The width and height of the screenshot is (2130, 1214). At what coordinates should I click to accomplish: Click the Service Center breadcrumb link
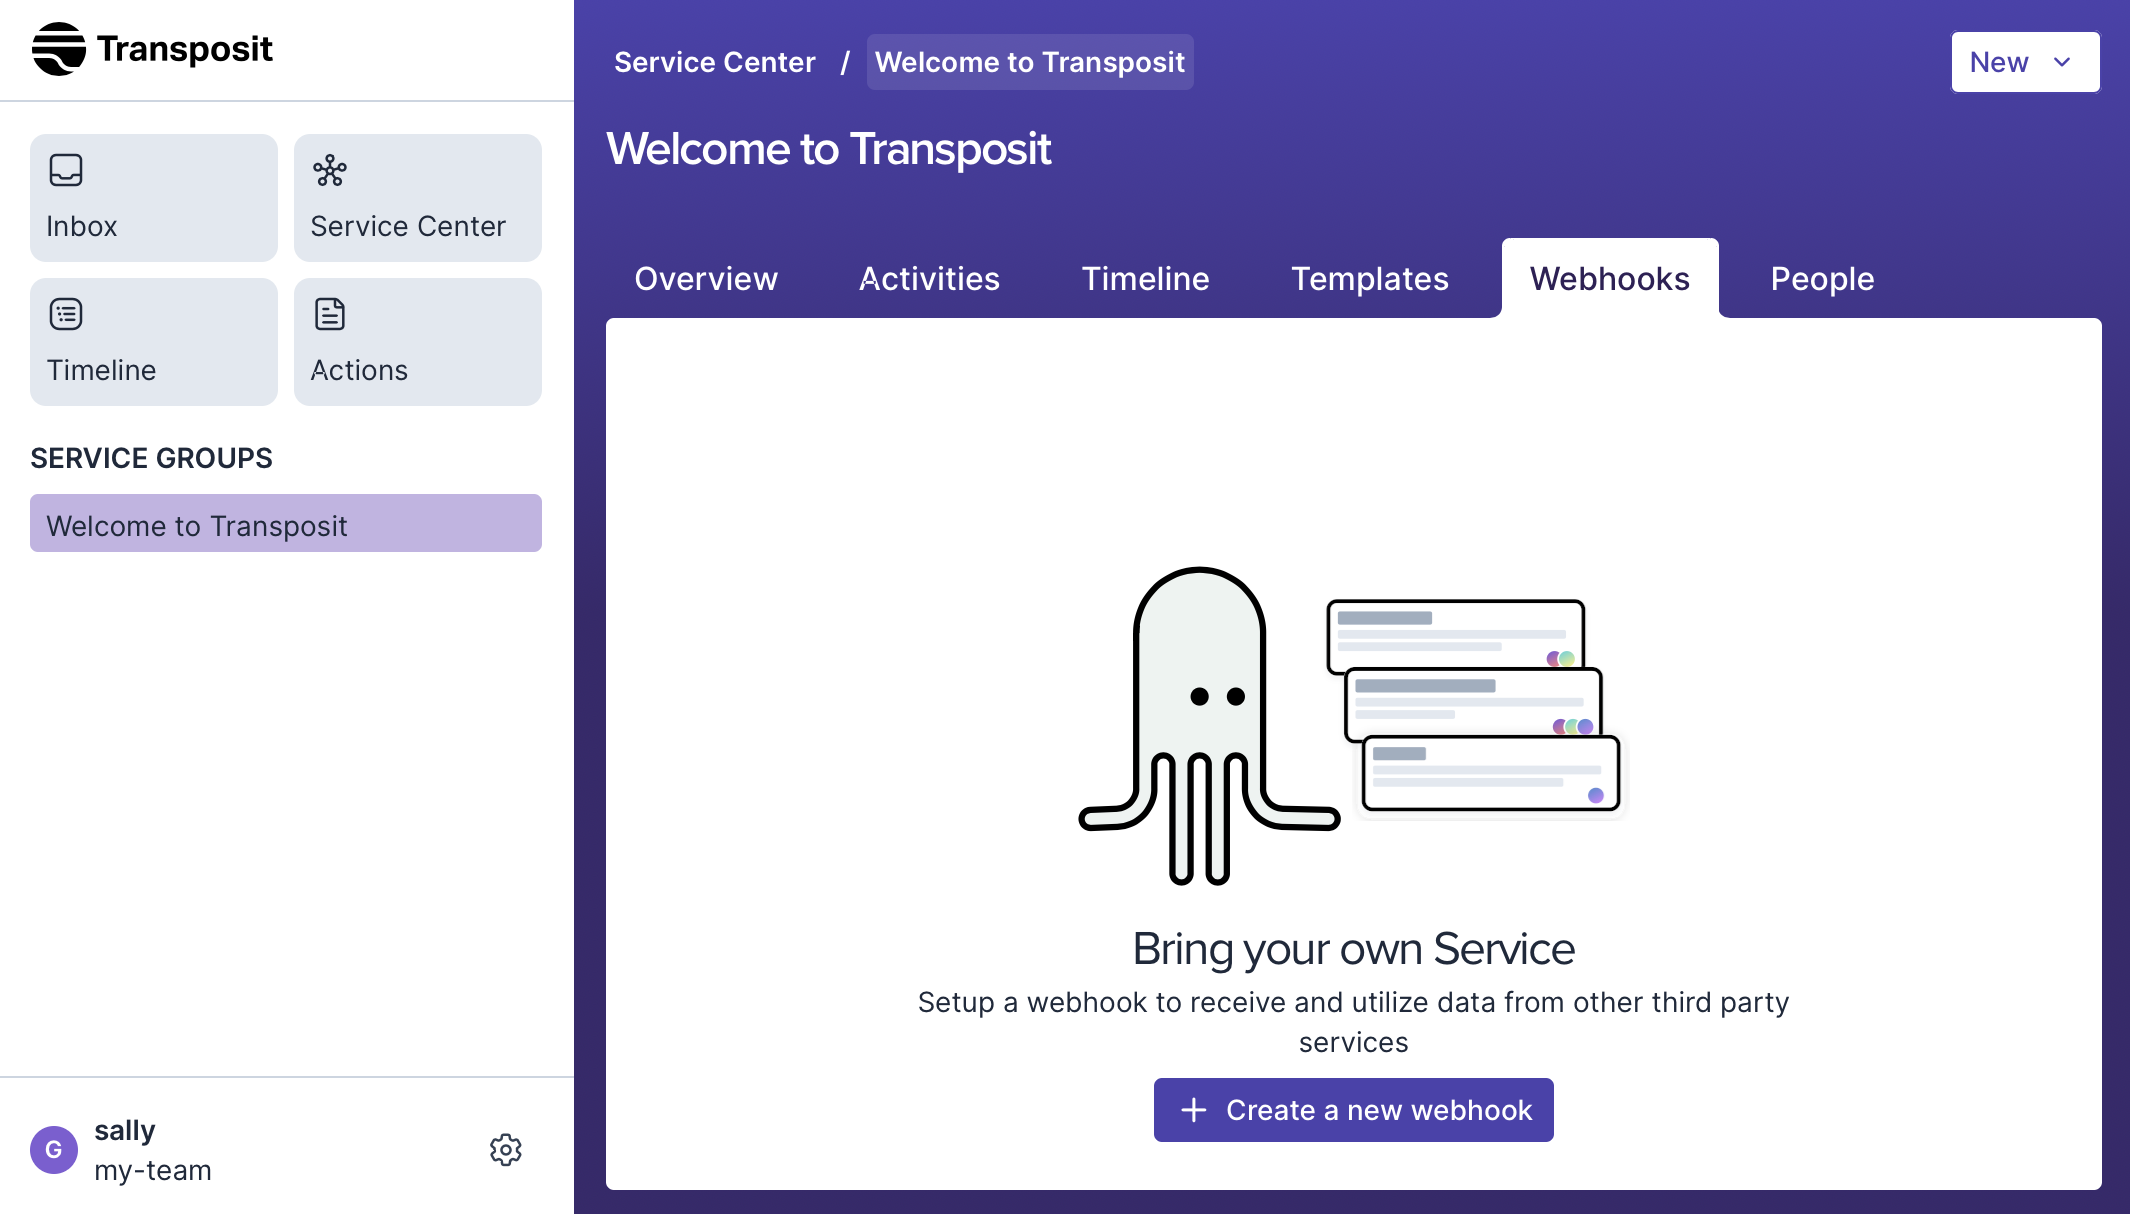714,62
